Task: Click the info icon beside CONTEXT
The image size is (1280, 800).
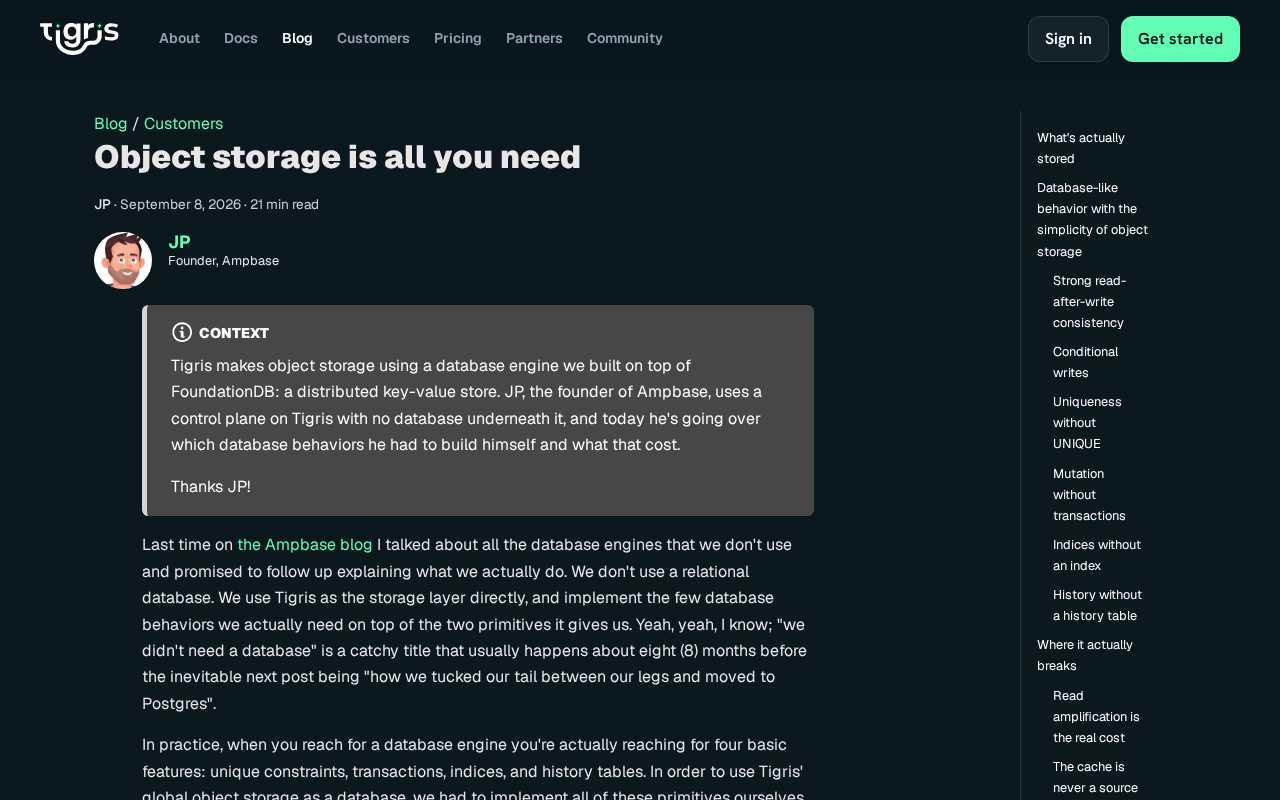Action: [182, 332]
